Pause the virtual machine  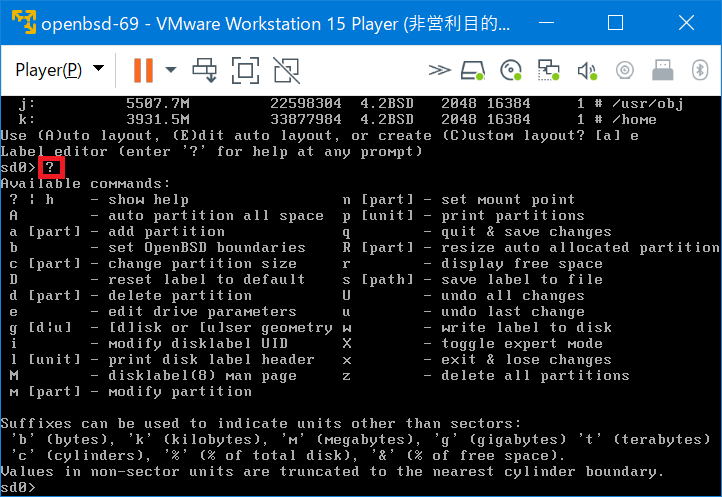coord(143,70)
